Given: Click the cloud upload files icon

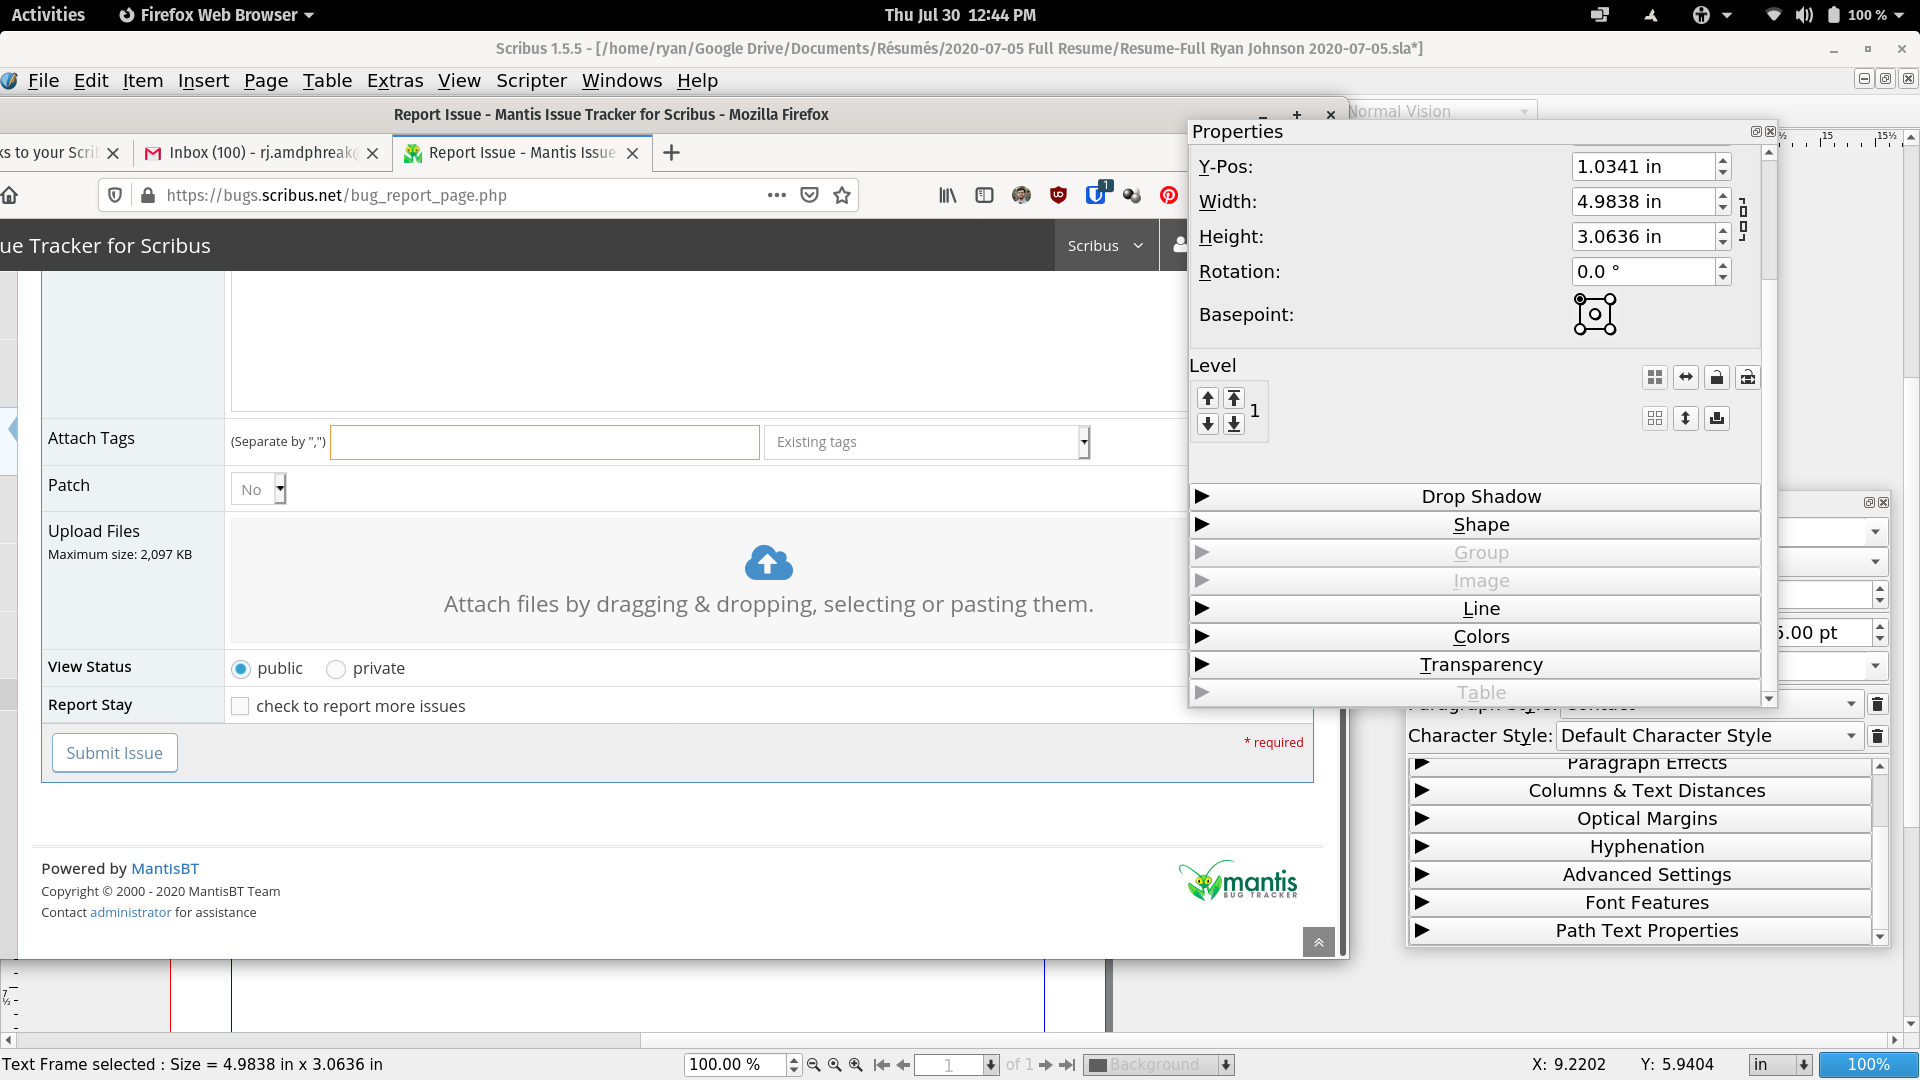Looking at the screenshot, I should (768, 563).
